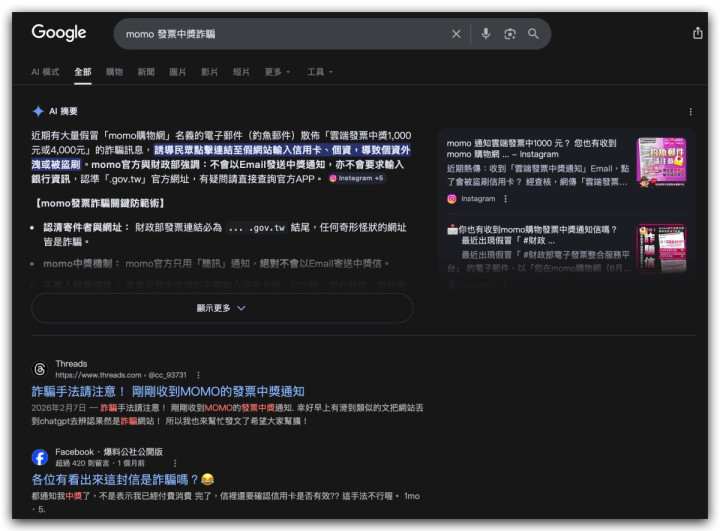Open AI summary three-dot options menu
Screen dimensions: 720x531
tap(690, 112)
